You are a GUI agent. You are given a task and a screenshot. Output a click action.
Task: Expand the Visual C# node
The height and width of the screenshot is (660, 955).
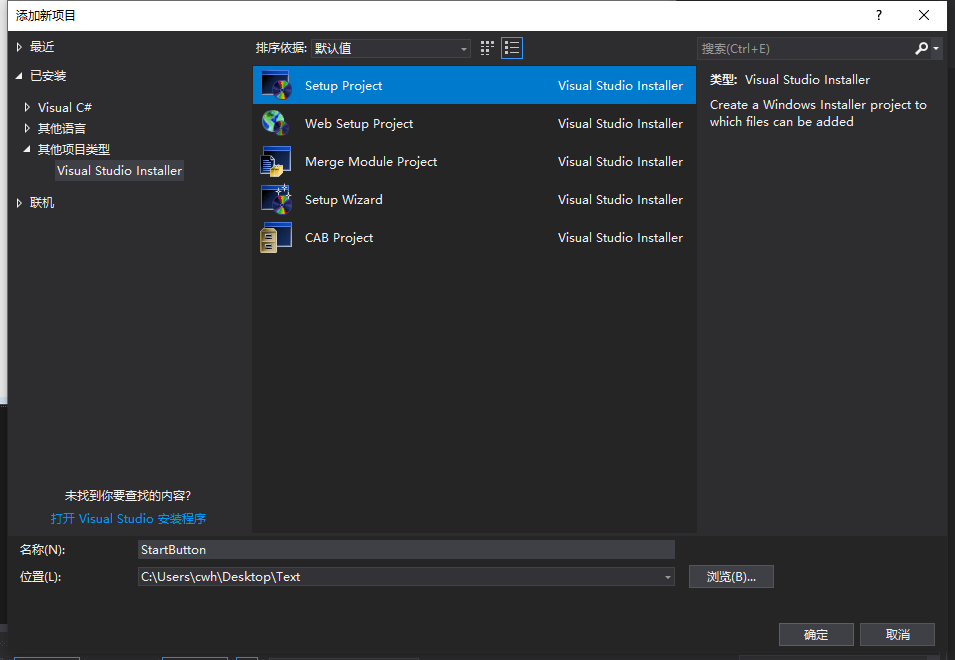pyautogui.click(x=27, y=107)
